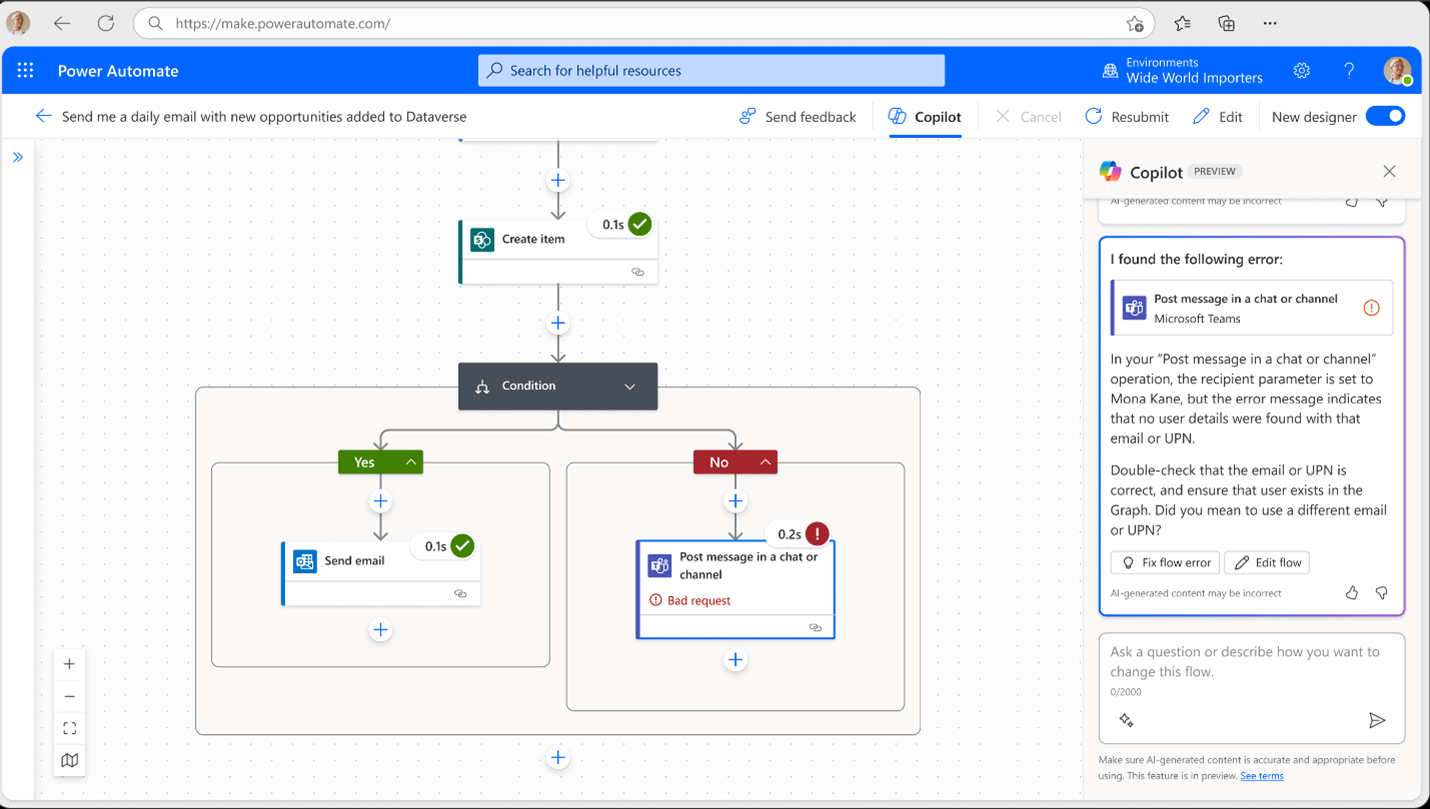The height and width of the screenshot is (809, 1430).
Task: Turn off the New designer toggle
Action: click(1385, 116)
